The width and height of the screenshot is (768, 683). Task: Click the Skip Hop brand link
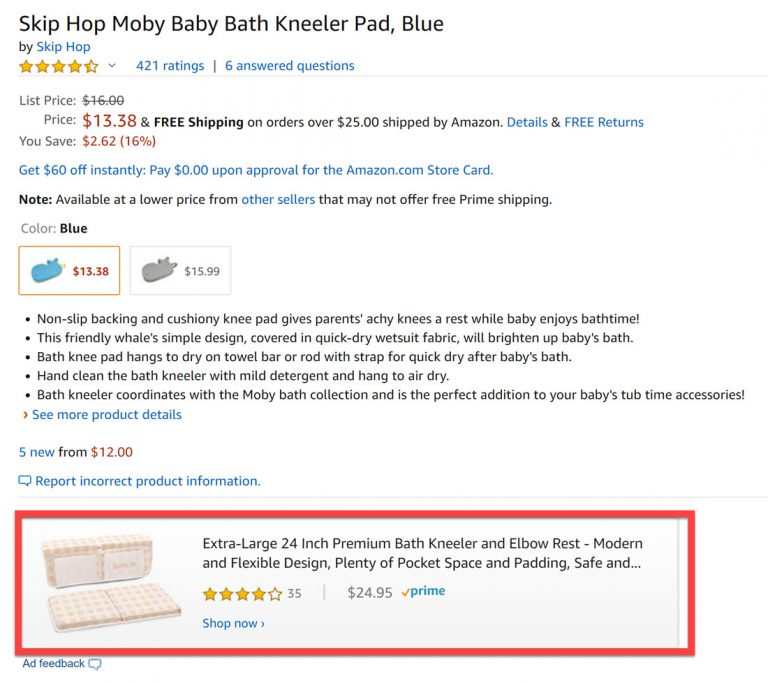point(63,46)
